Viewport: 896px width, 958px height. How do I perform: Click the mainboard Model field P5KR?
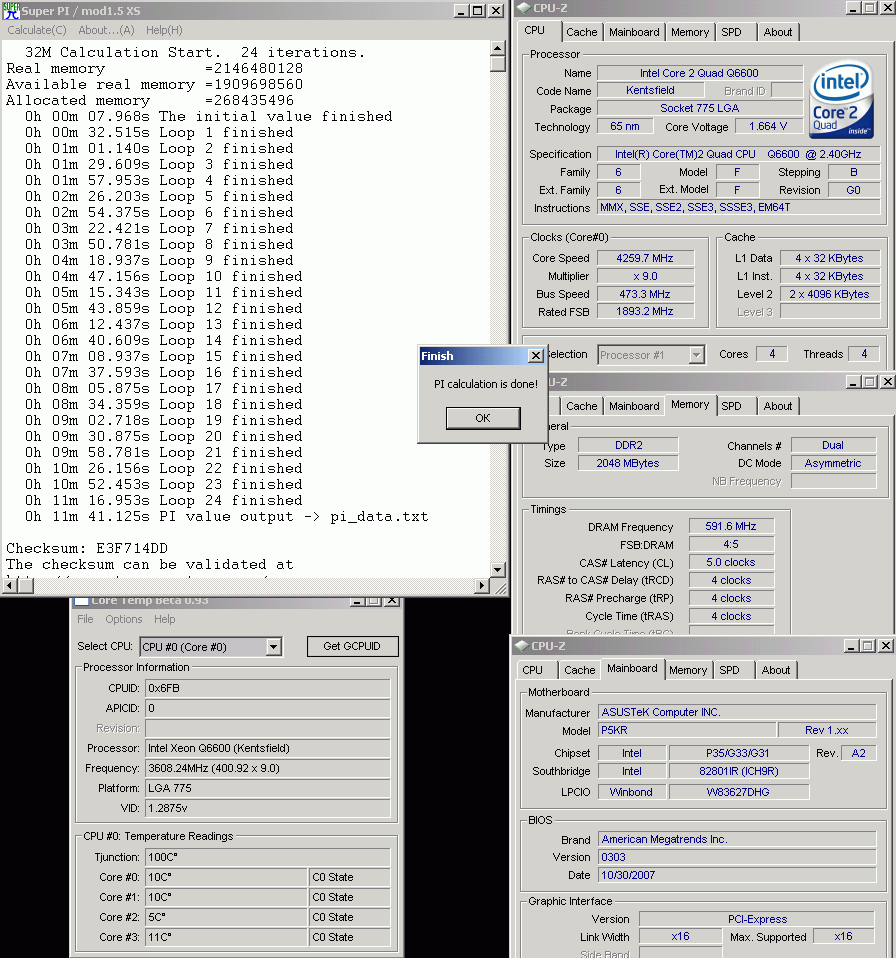coord(687,730)
